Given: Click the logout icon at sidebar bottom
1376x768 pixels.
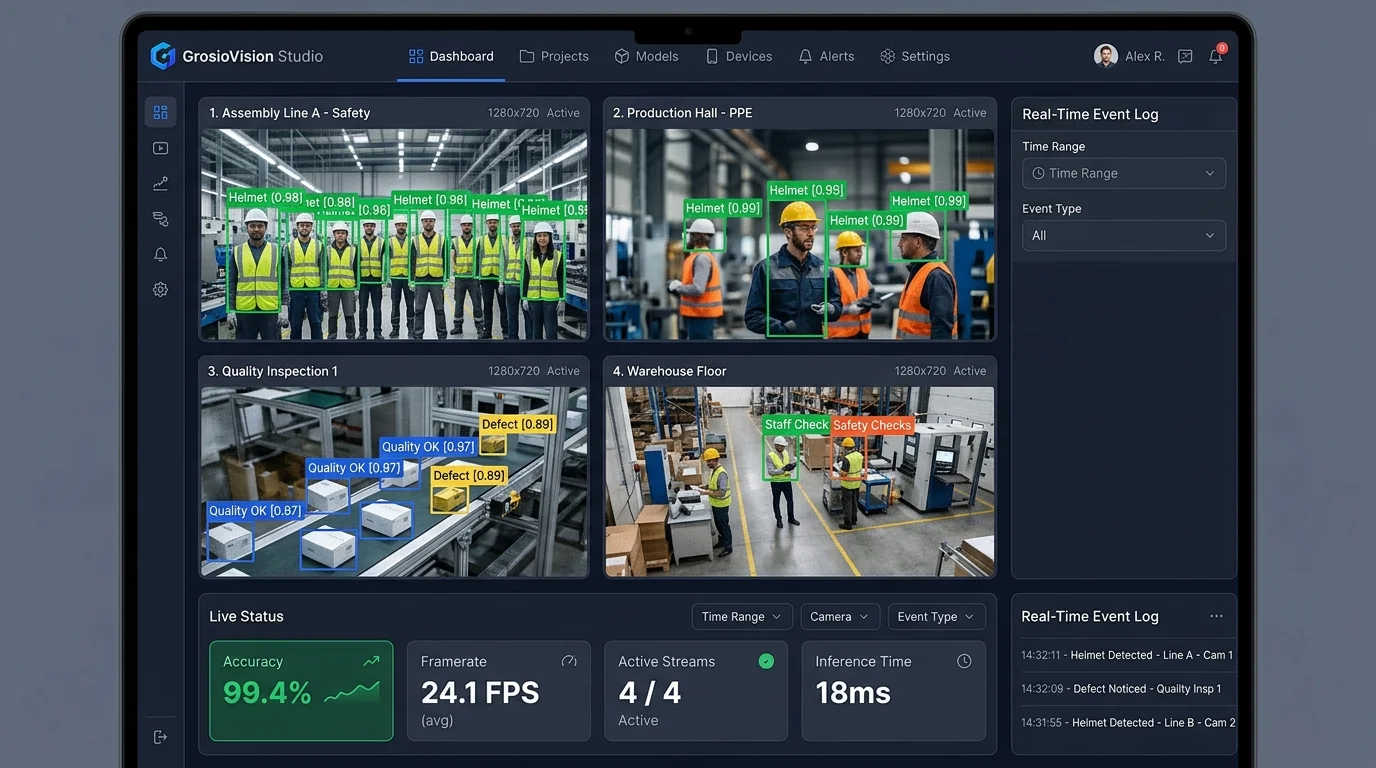Looking at the screenshot, I should [160, 737].
